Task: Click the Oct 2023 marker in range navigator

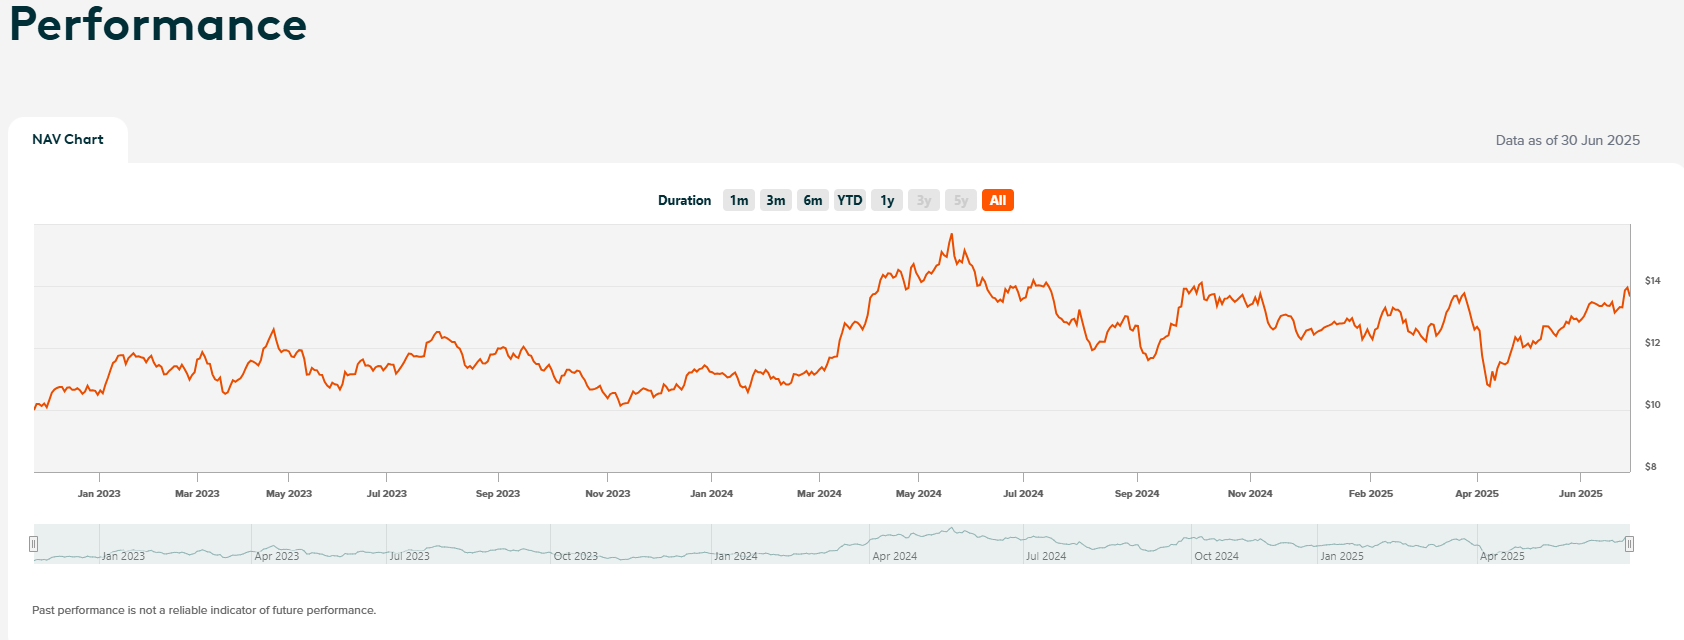Action: click(576, 556)
